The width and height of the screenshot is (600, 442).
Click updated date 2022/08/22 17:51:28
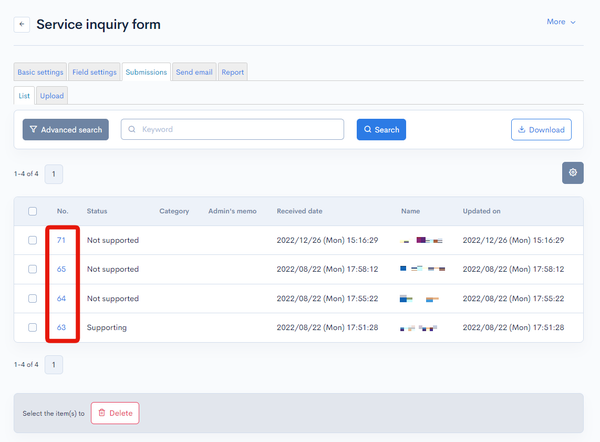point(513,328)
